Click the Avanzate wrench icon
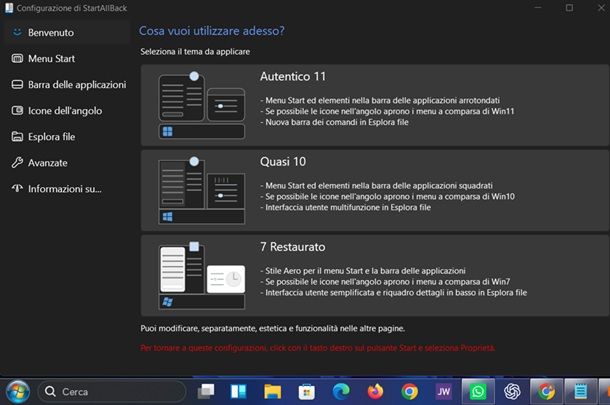 (17, 162)
